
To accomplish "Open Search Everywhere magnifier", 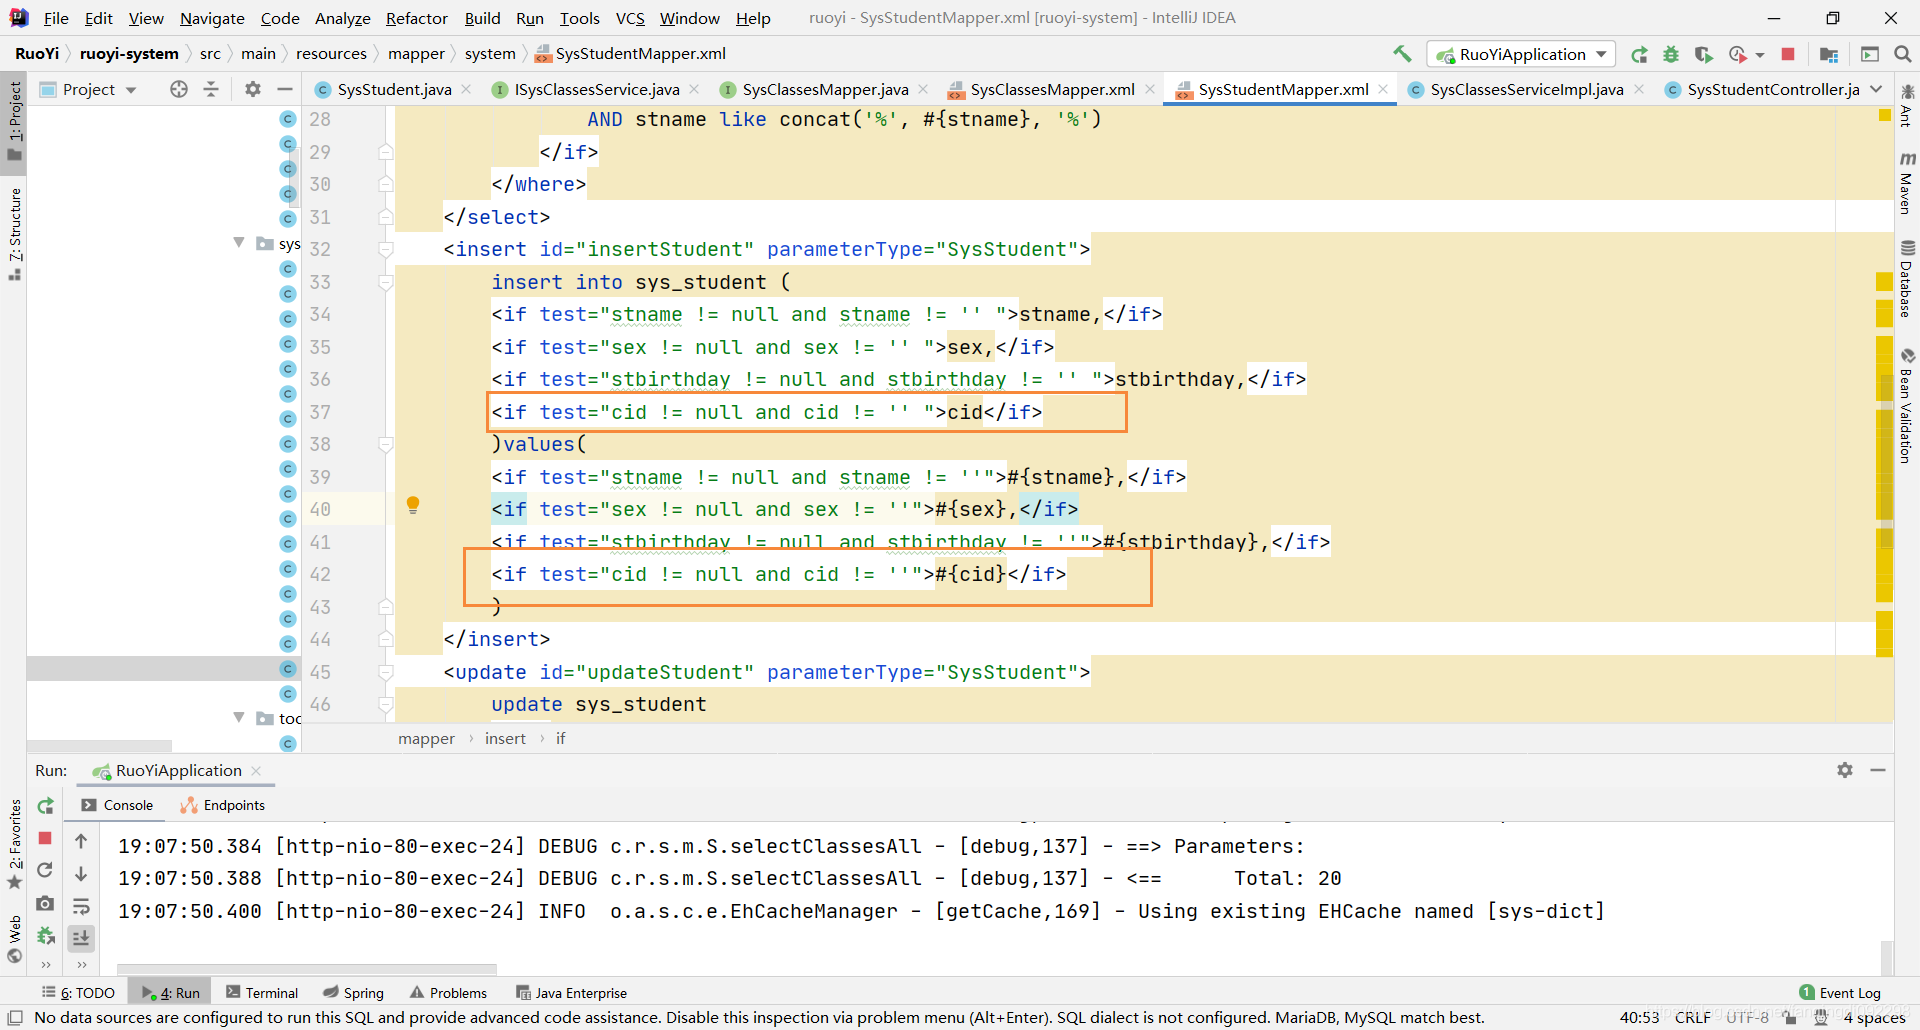I will point(1903,54).
